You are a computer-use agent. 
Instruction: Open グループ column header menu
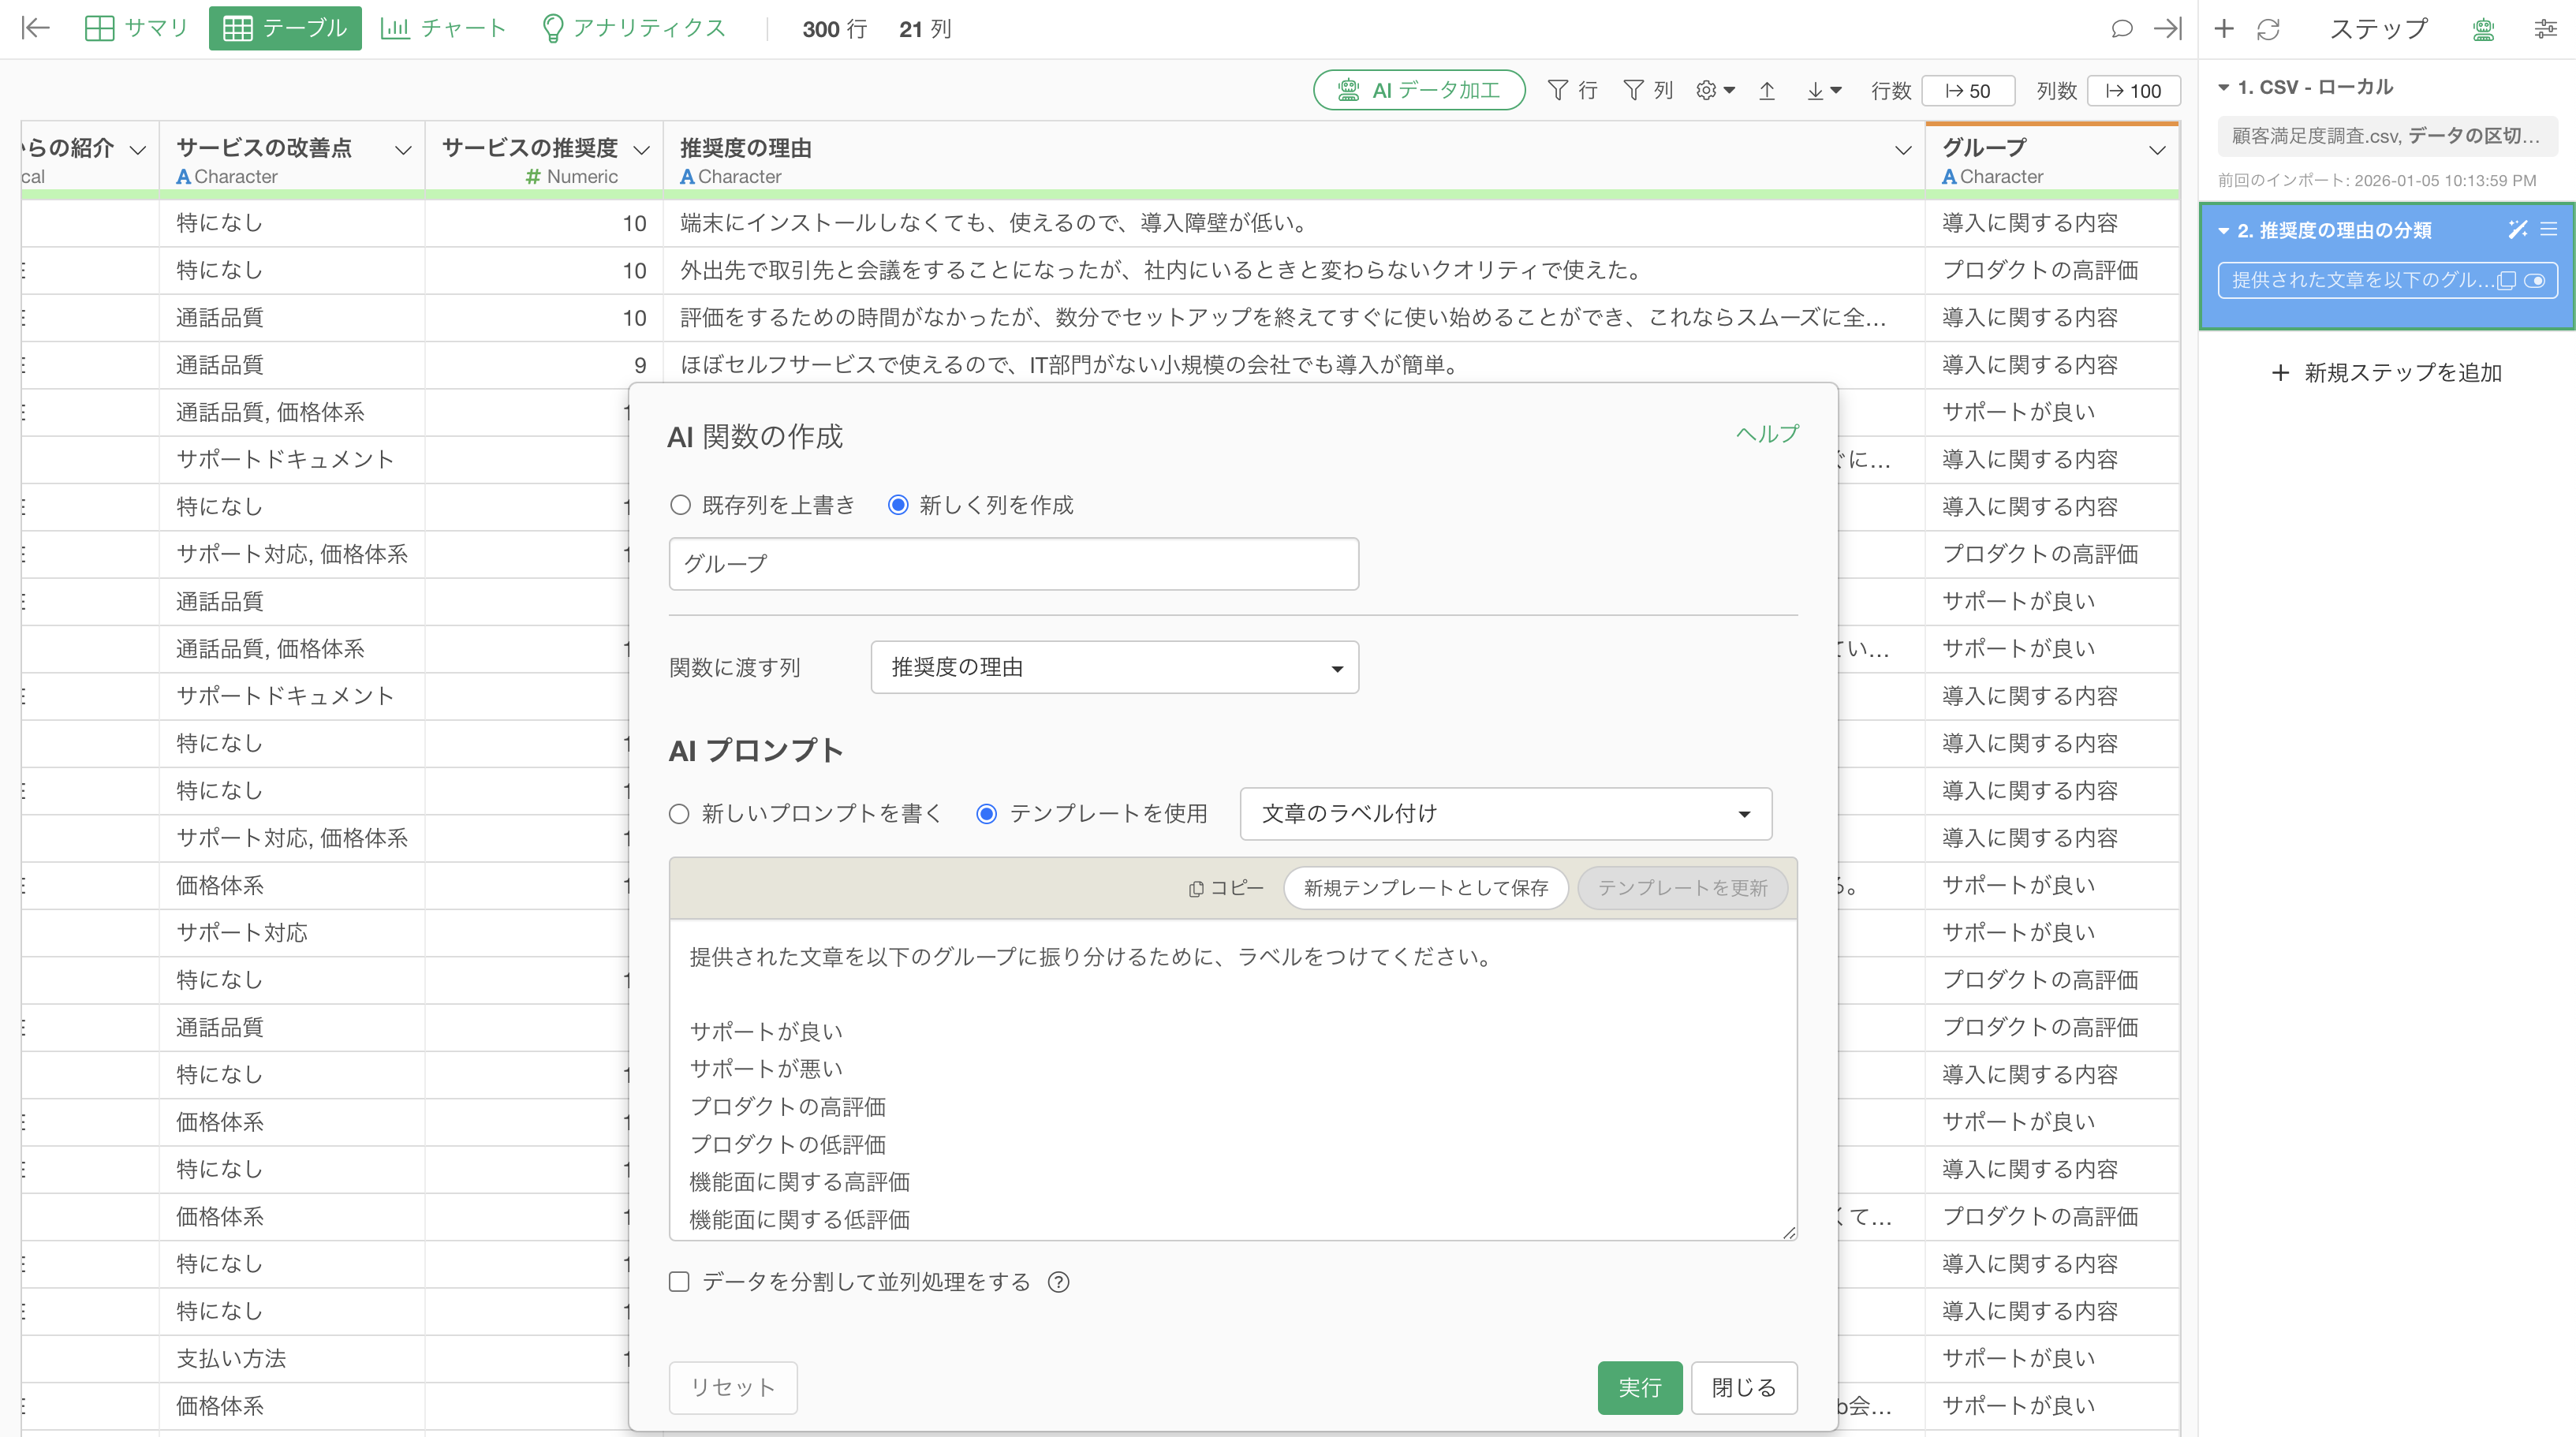pyautogui.click(x=2157, y=150)
